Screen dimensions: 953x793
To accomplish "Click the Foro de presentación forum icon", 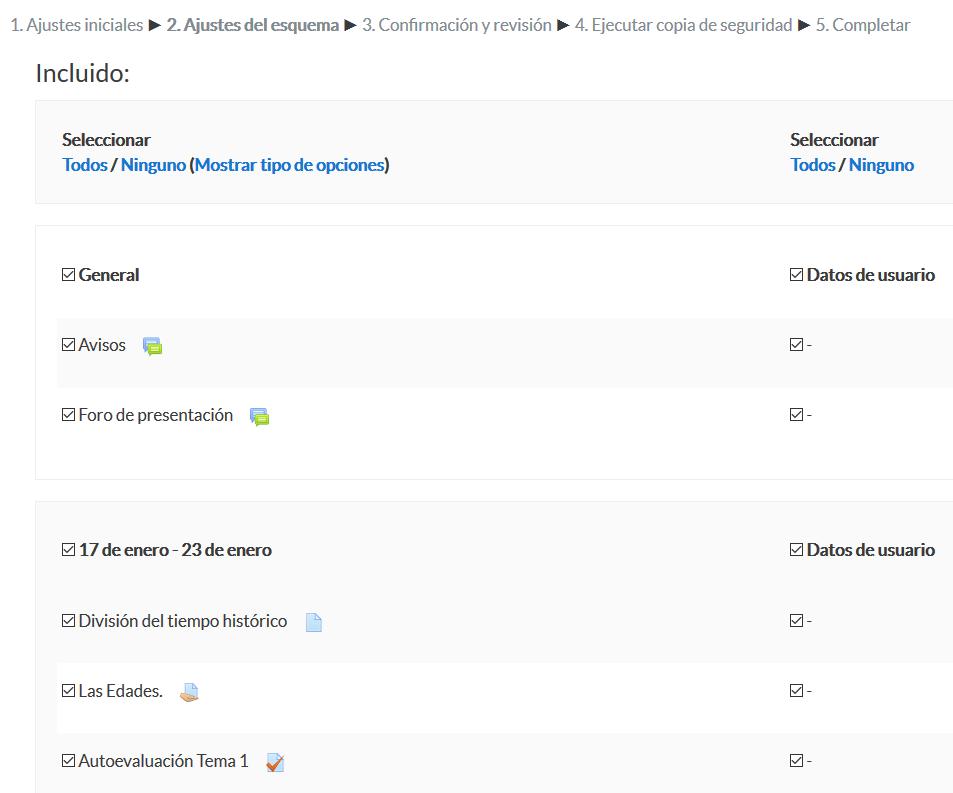I will click(x=260, y=416).
